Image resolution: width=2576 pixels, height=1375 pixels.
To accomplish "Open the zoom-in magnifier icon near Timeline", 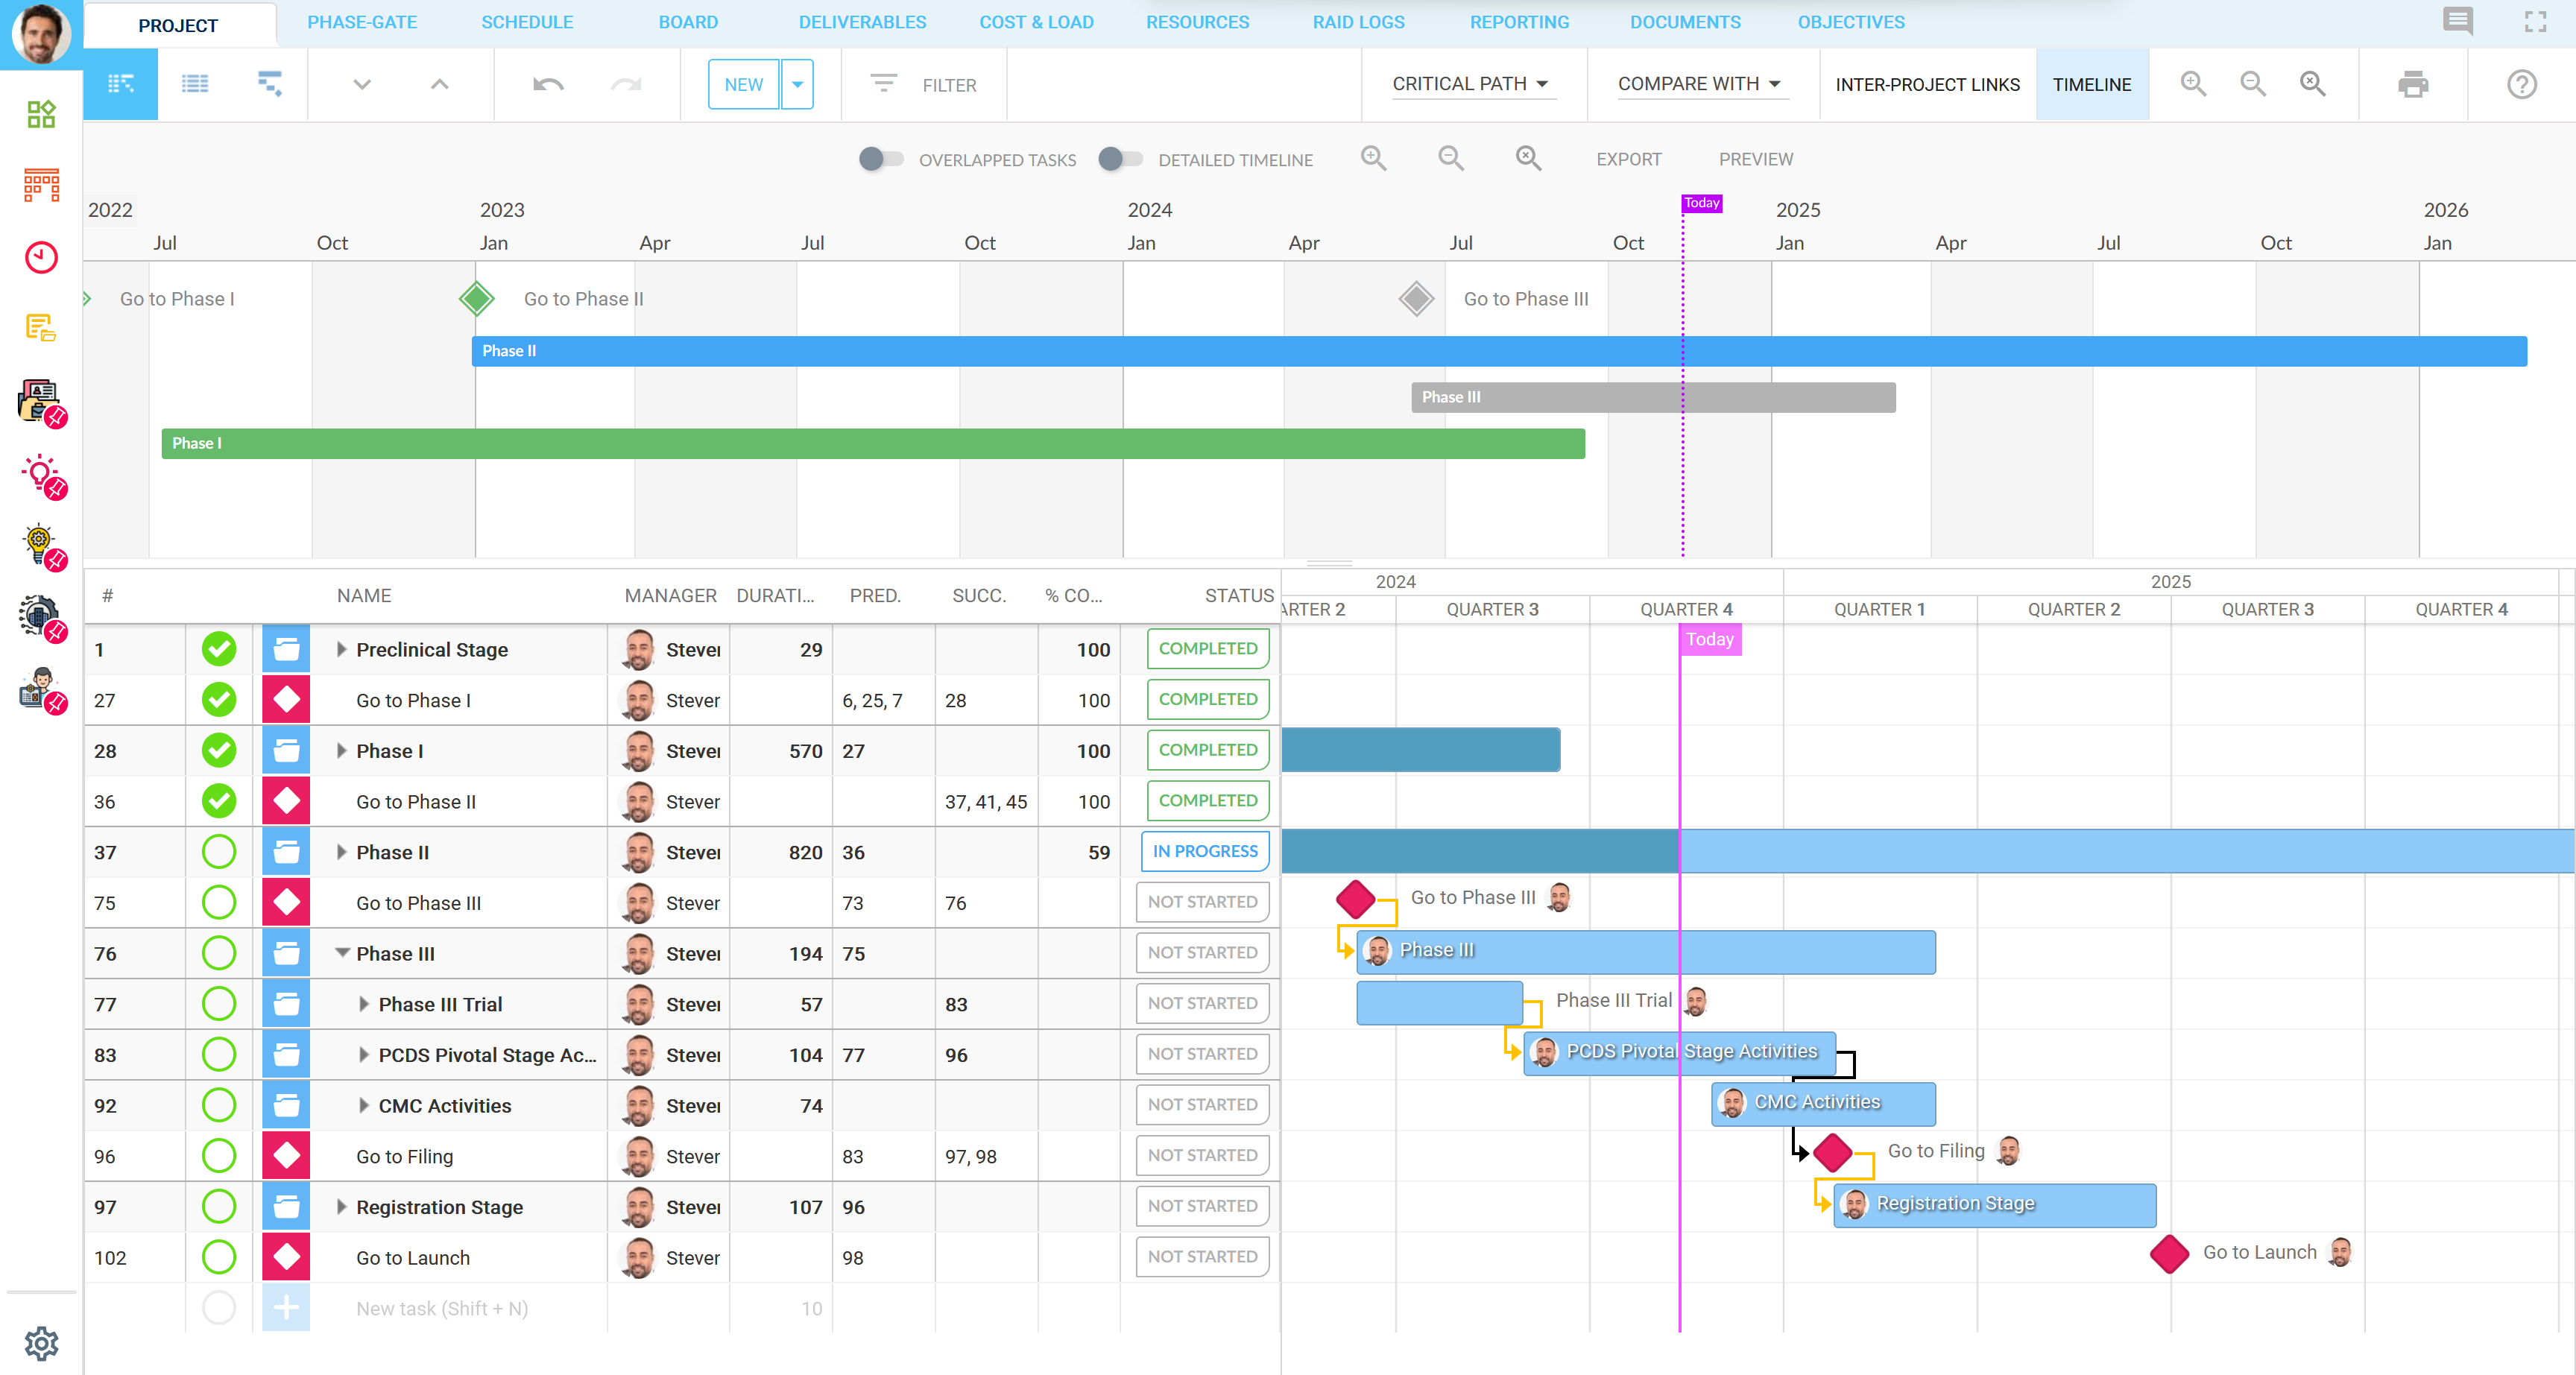I will (2193, 84).
